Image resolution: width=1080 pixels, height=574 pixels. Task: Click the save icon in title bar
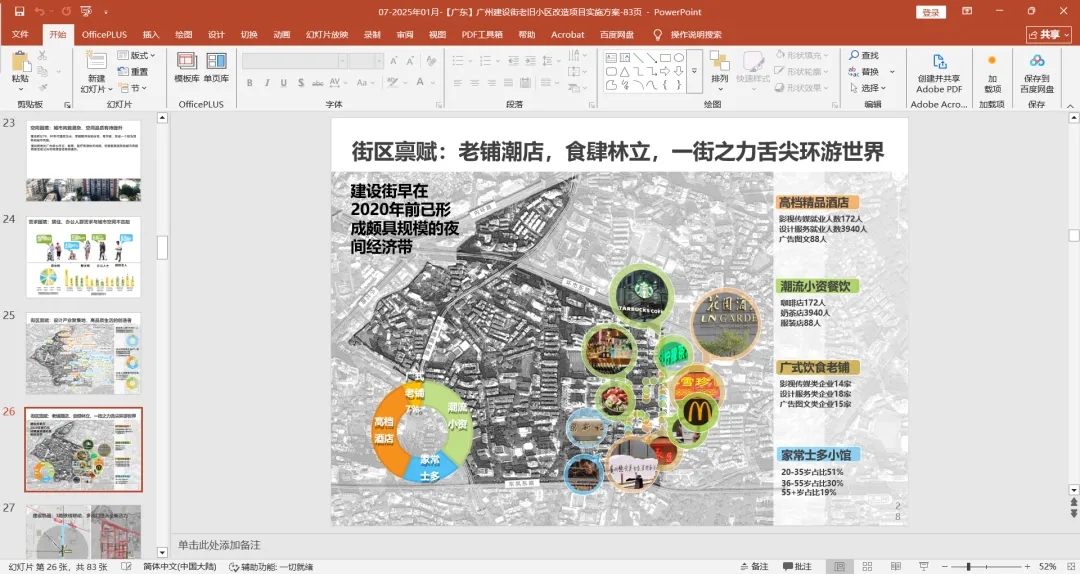point(19,12)
